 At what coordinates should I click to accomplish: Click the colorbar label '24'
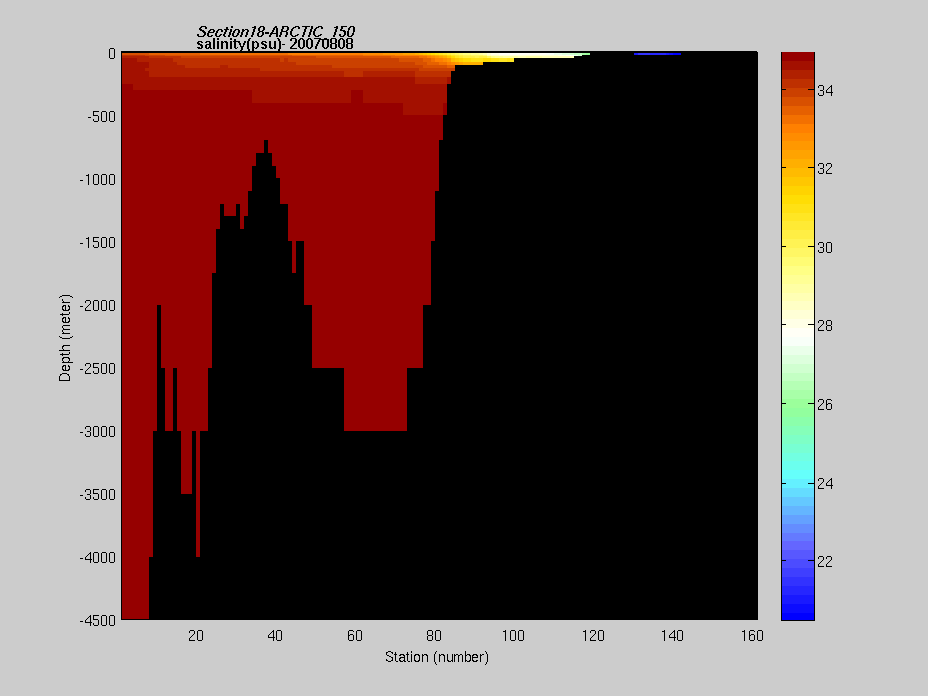(x=825, y=484)
